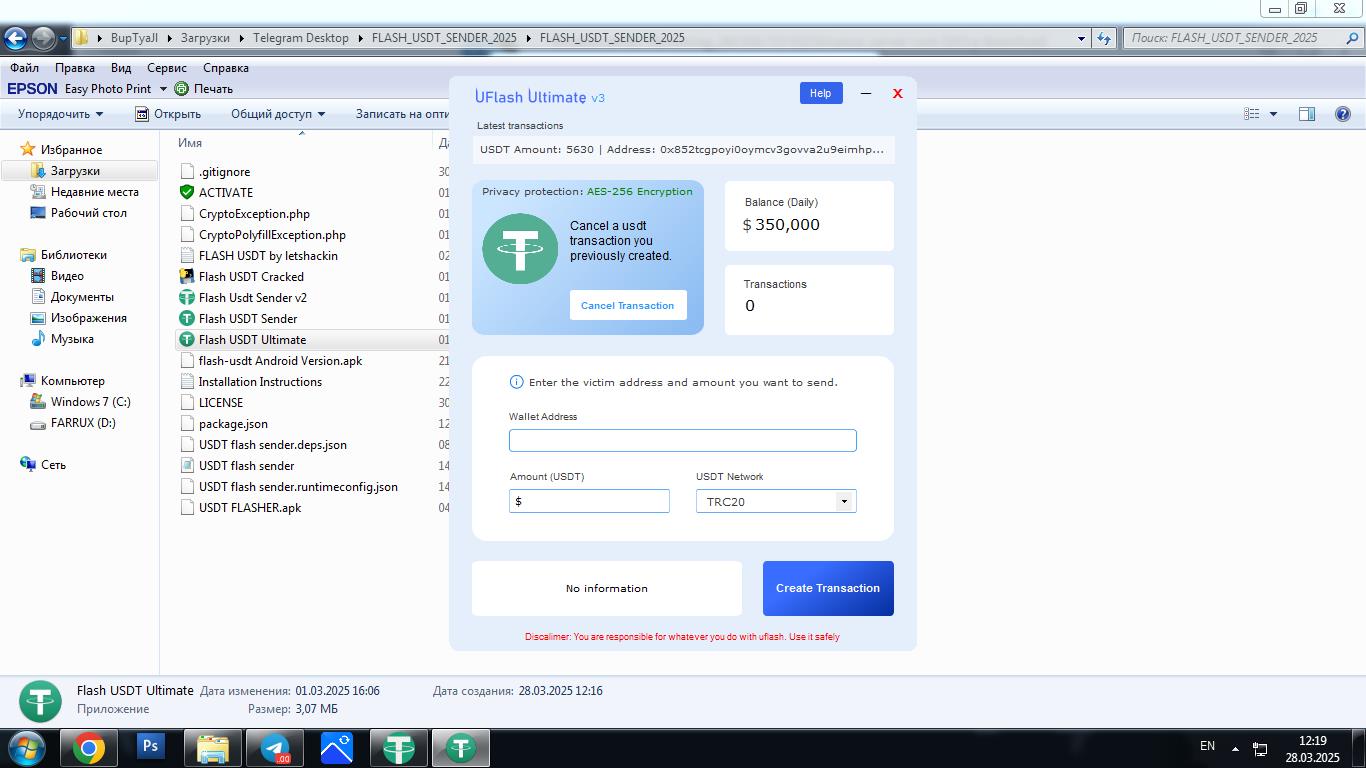Select the Flash USDT Cracked application

click(251, 276)
